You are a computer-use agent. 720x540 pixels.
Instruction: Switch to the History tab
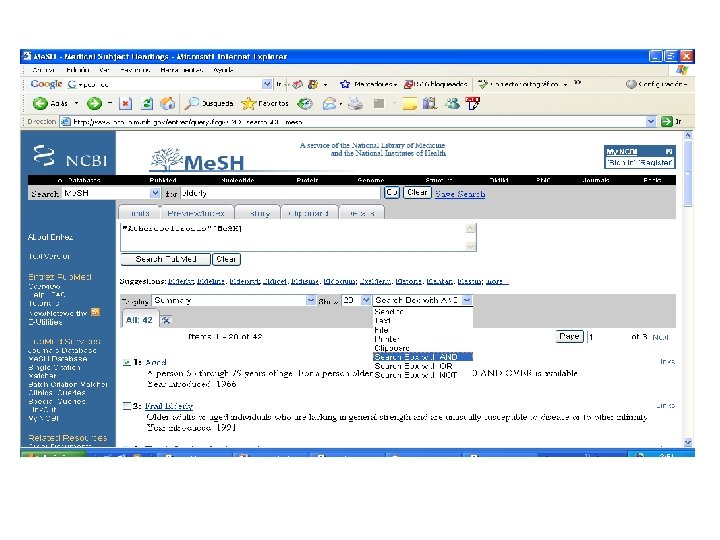click(259, 213)
